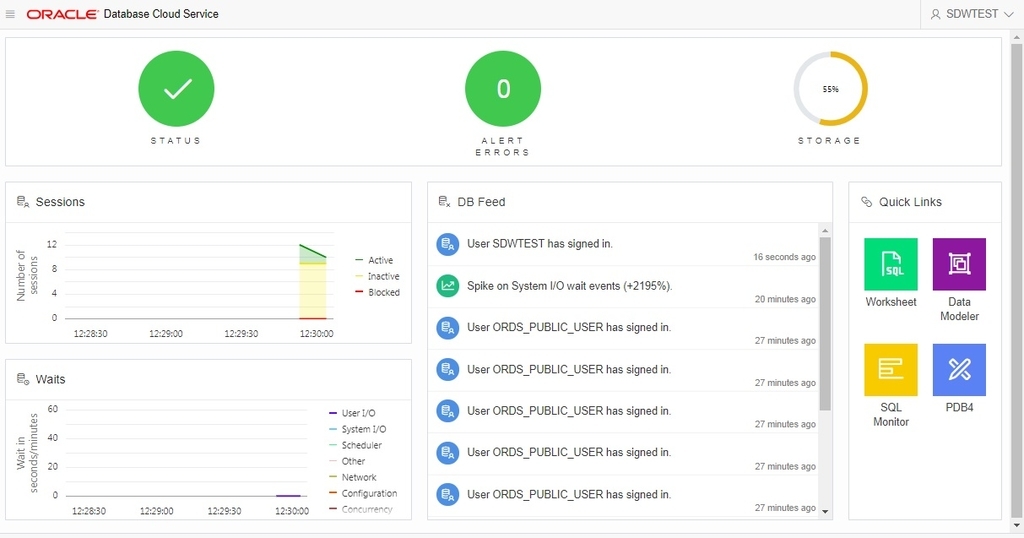This screenshot has width=1024, height=538.
Task: Click the Quick Links panel title
Action: 910,202
